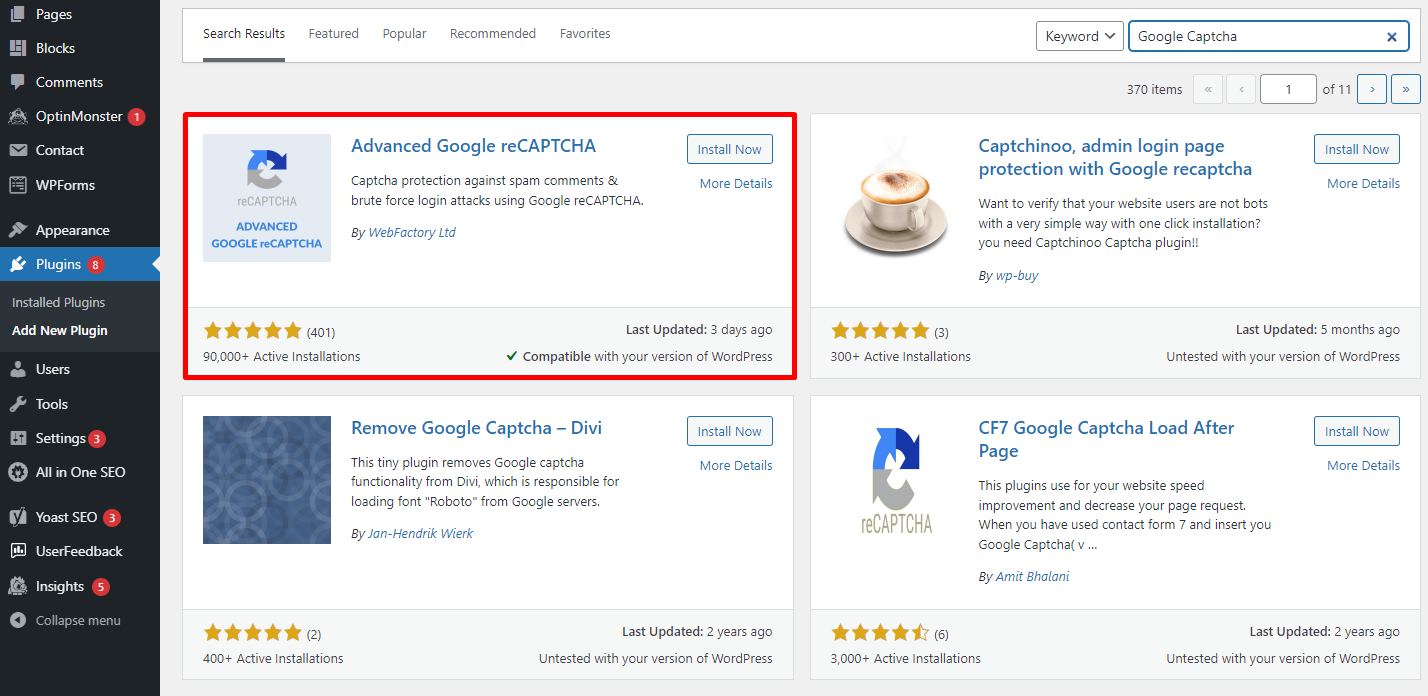Screen dimensions: 1428x696
Task: Click the Yoast SEO notification badge
Action: 112,518
